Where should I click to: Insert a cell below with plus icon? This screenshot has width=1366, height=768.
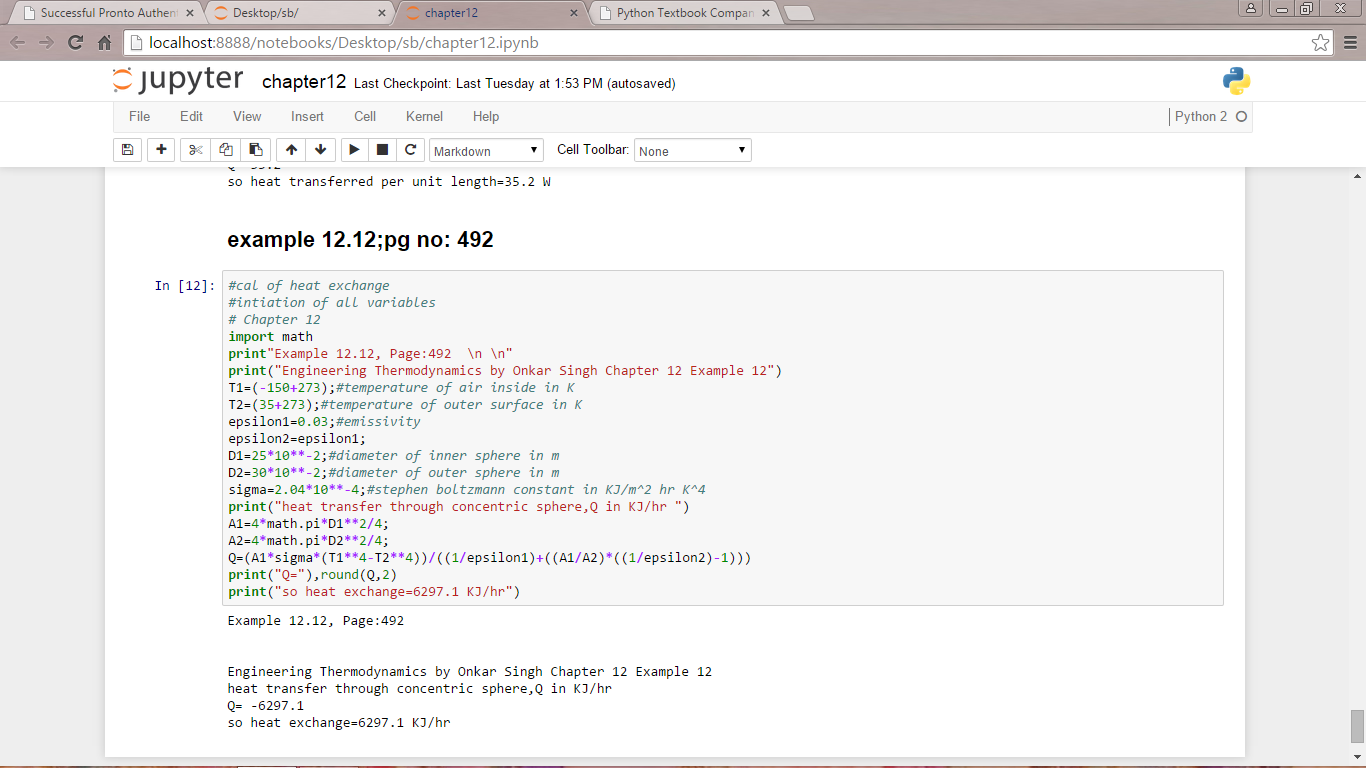pyautogui.click(x=161, y=150)
